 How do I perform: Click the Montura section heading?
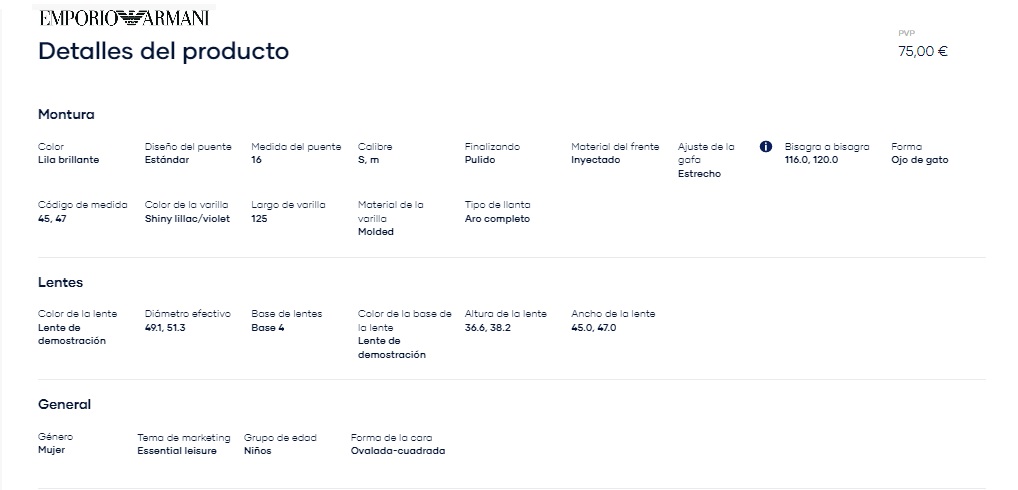click(66, 114)
